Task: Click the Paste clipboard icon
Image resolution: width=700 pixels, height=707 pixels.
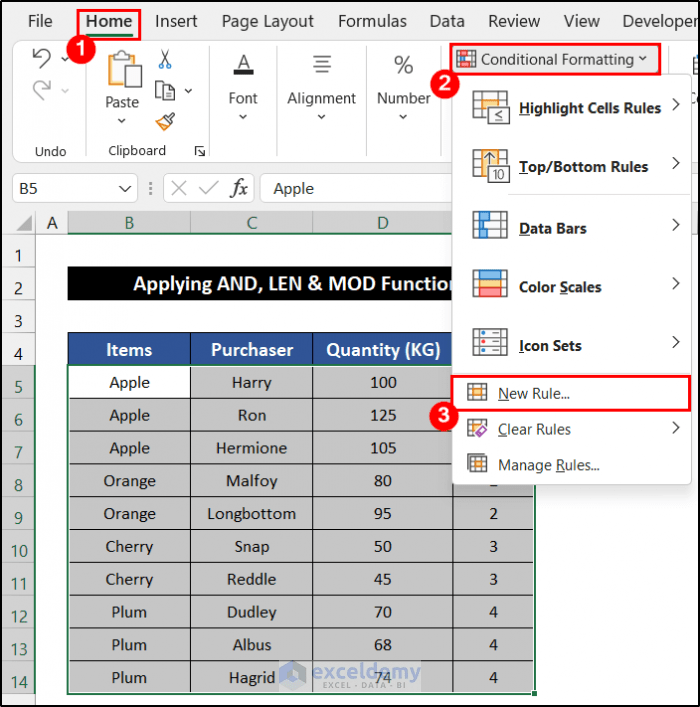Action: point(124,69)
